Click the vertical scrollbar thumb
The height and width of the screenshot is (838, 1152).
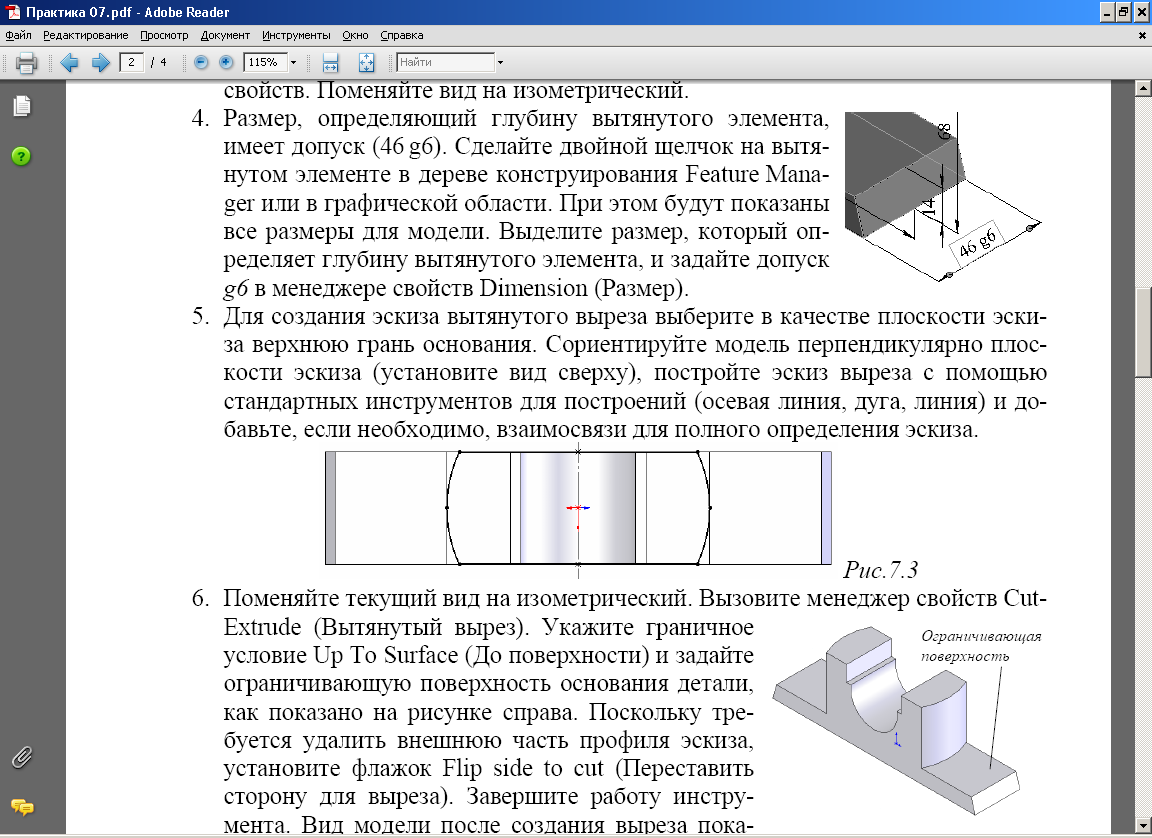(1142, 333)
